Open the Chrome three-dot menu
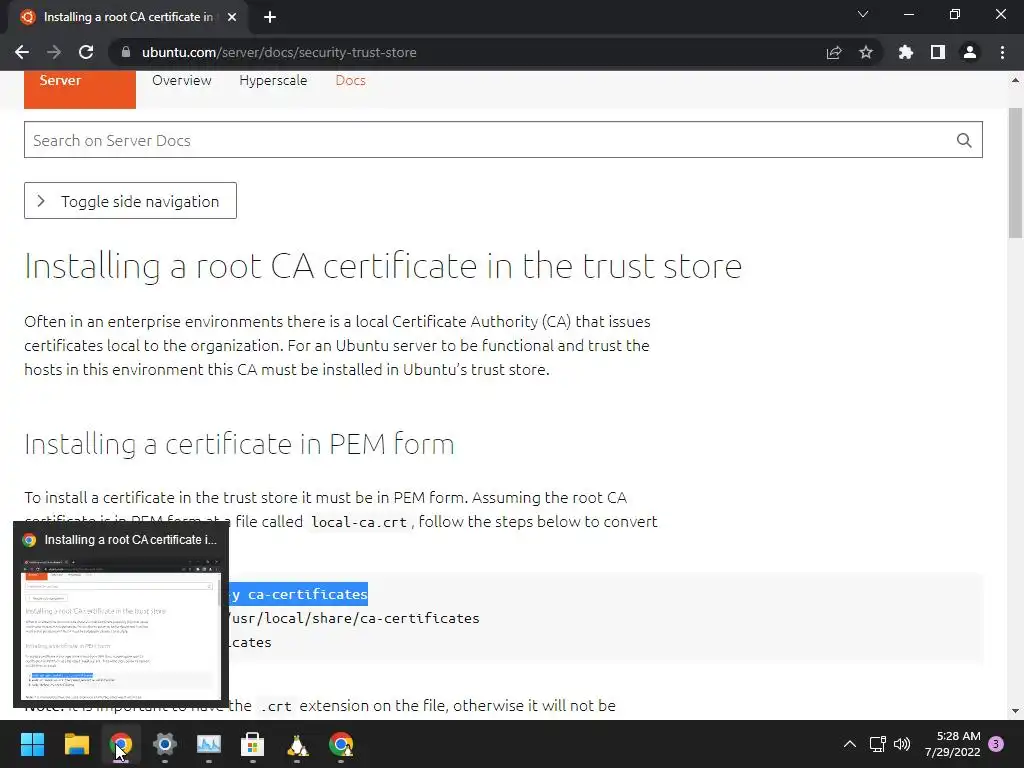The width and height of the screenshot is (1024, 768). click(x=1002, y=52)
